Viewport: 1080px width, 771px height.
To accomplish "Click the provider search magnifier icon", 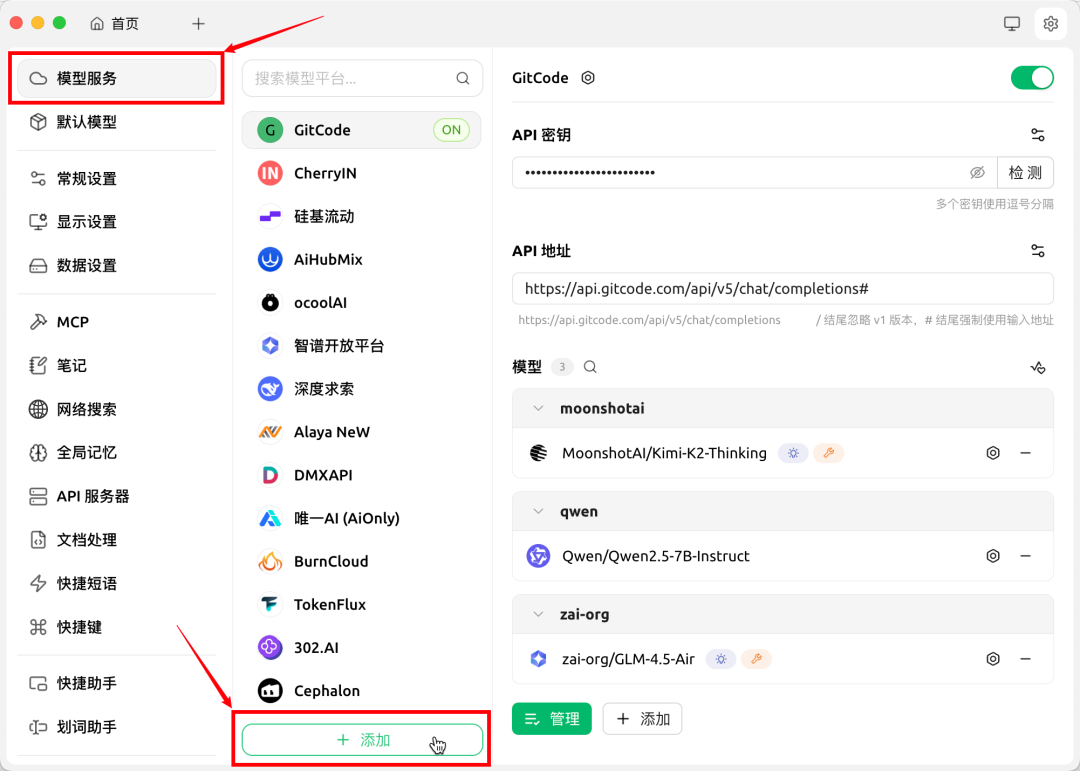I will coord(463,79).
